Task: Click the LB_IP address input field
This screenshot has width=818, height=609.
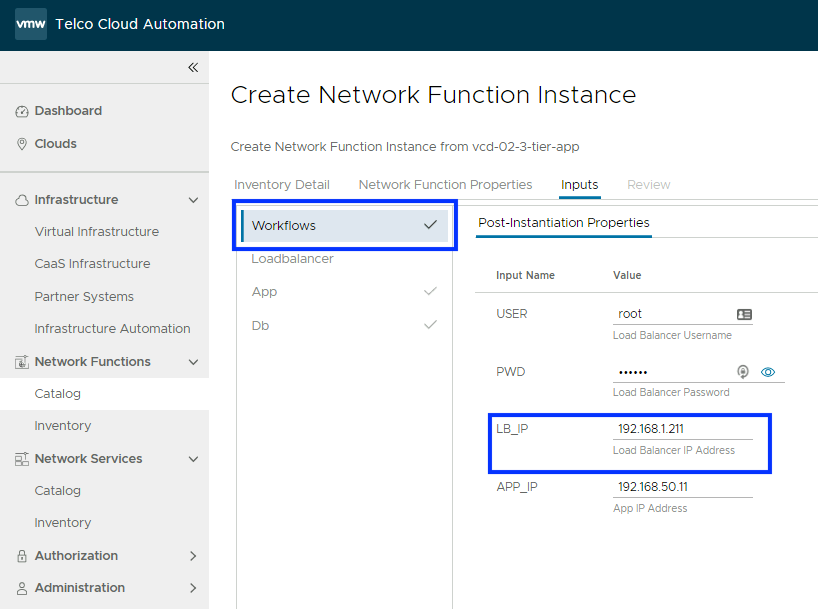Action: (682, 429)
